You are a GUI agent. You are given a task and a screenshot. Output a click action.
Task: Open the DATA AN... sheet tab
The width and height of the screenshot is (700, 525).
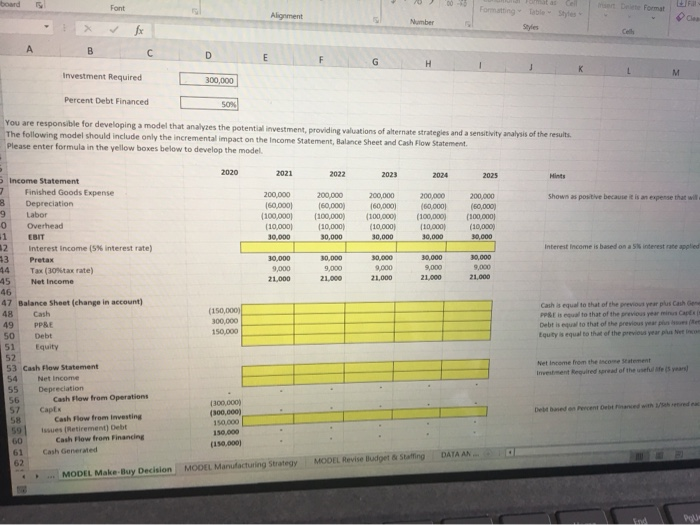459,454
